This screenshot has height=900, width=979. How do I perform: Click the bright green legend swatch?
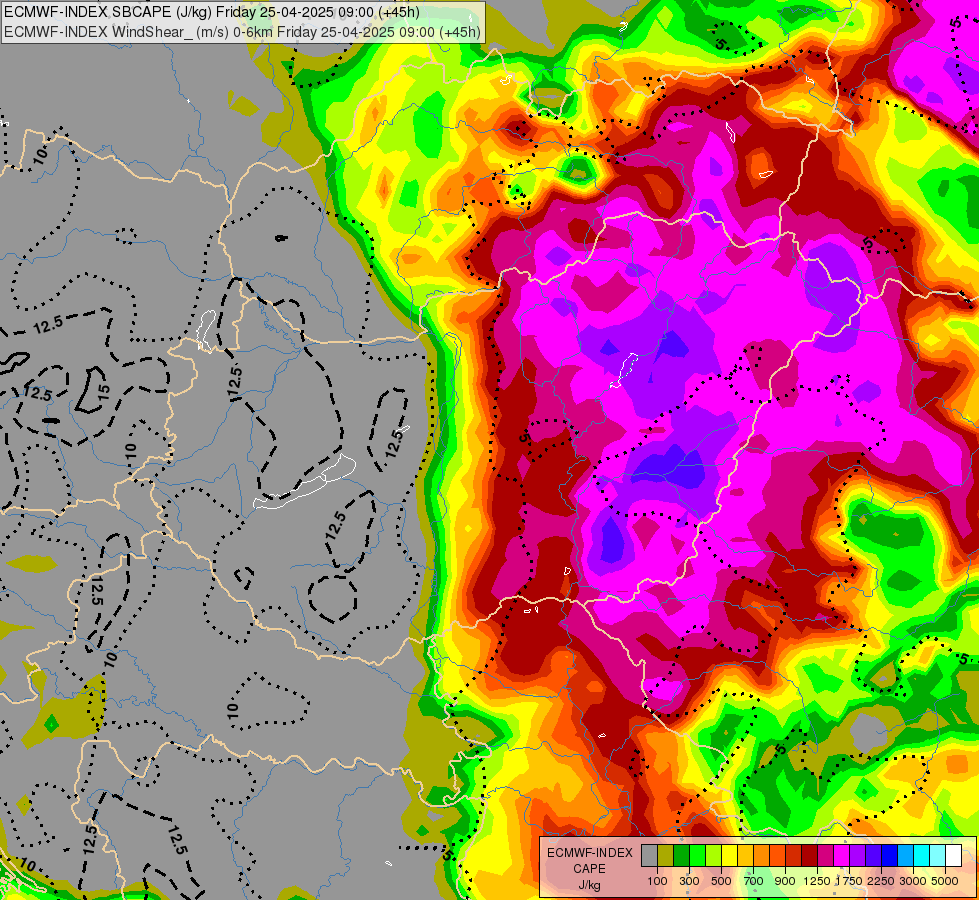(x=697, y=856)
